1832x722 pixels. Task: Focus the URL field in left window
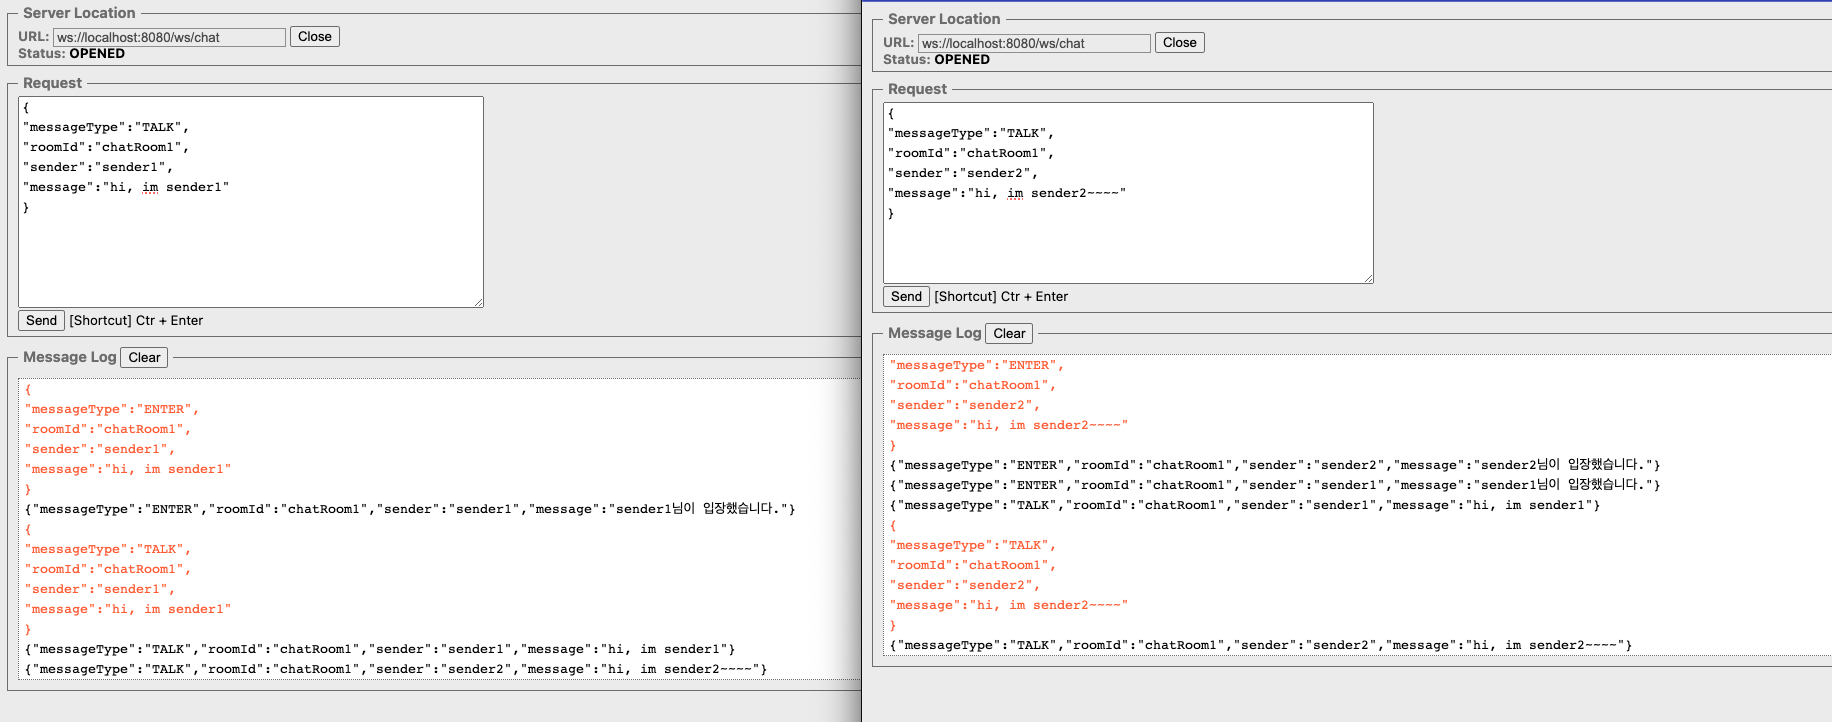click(x=169, y=37)
